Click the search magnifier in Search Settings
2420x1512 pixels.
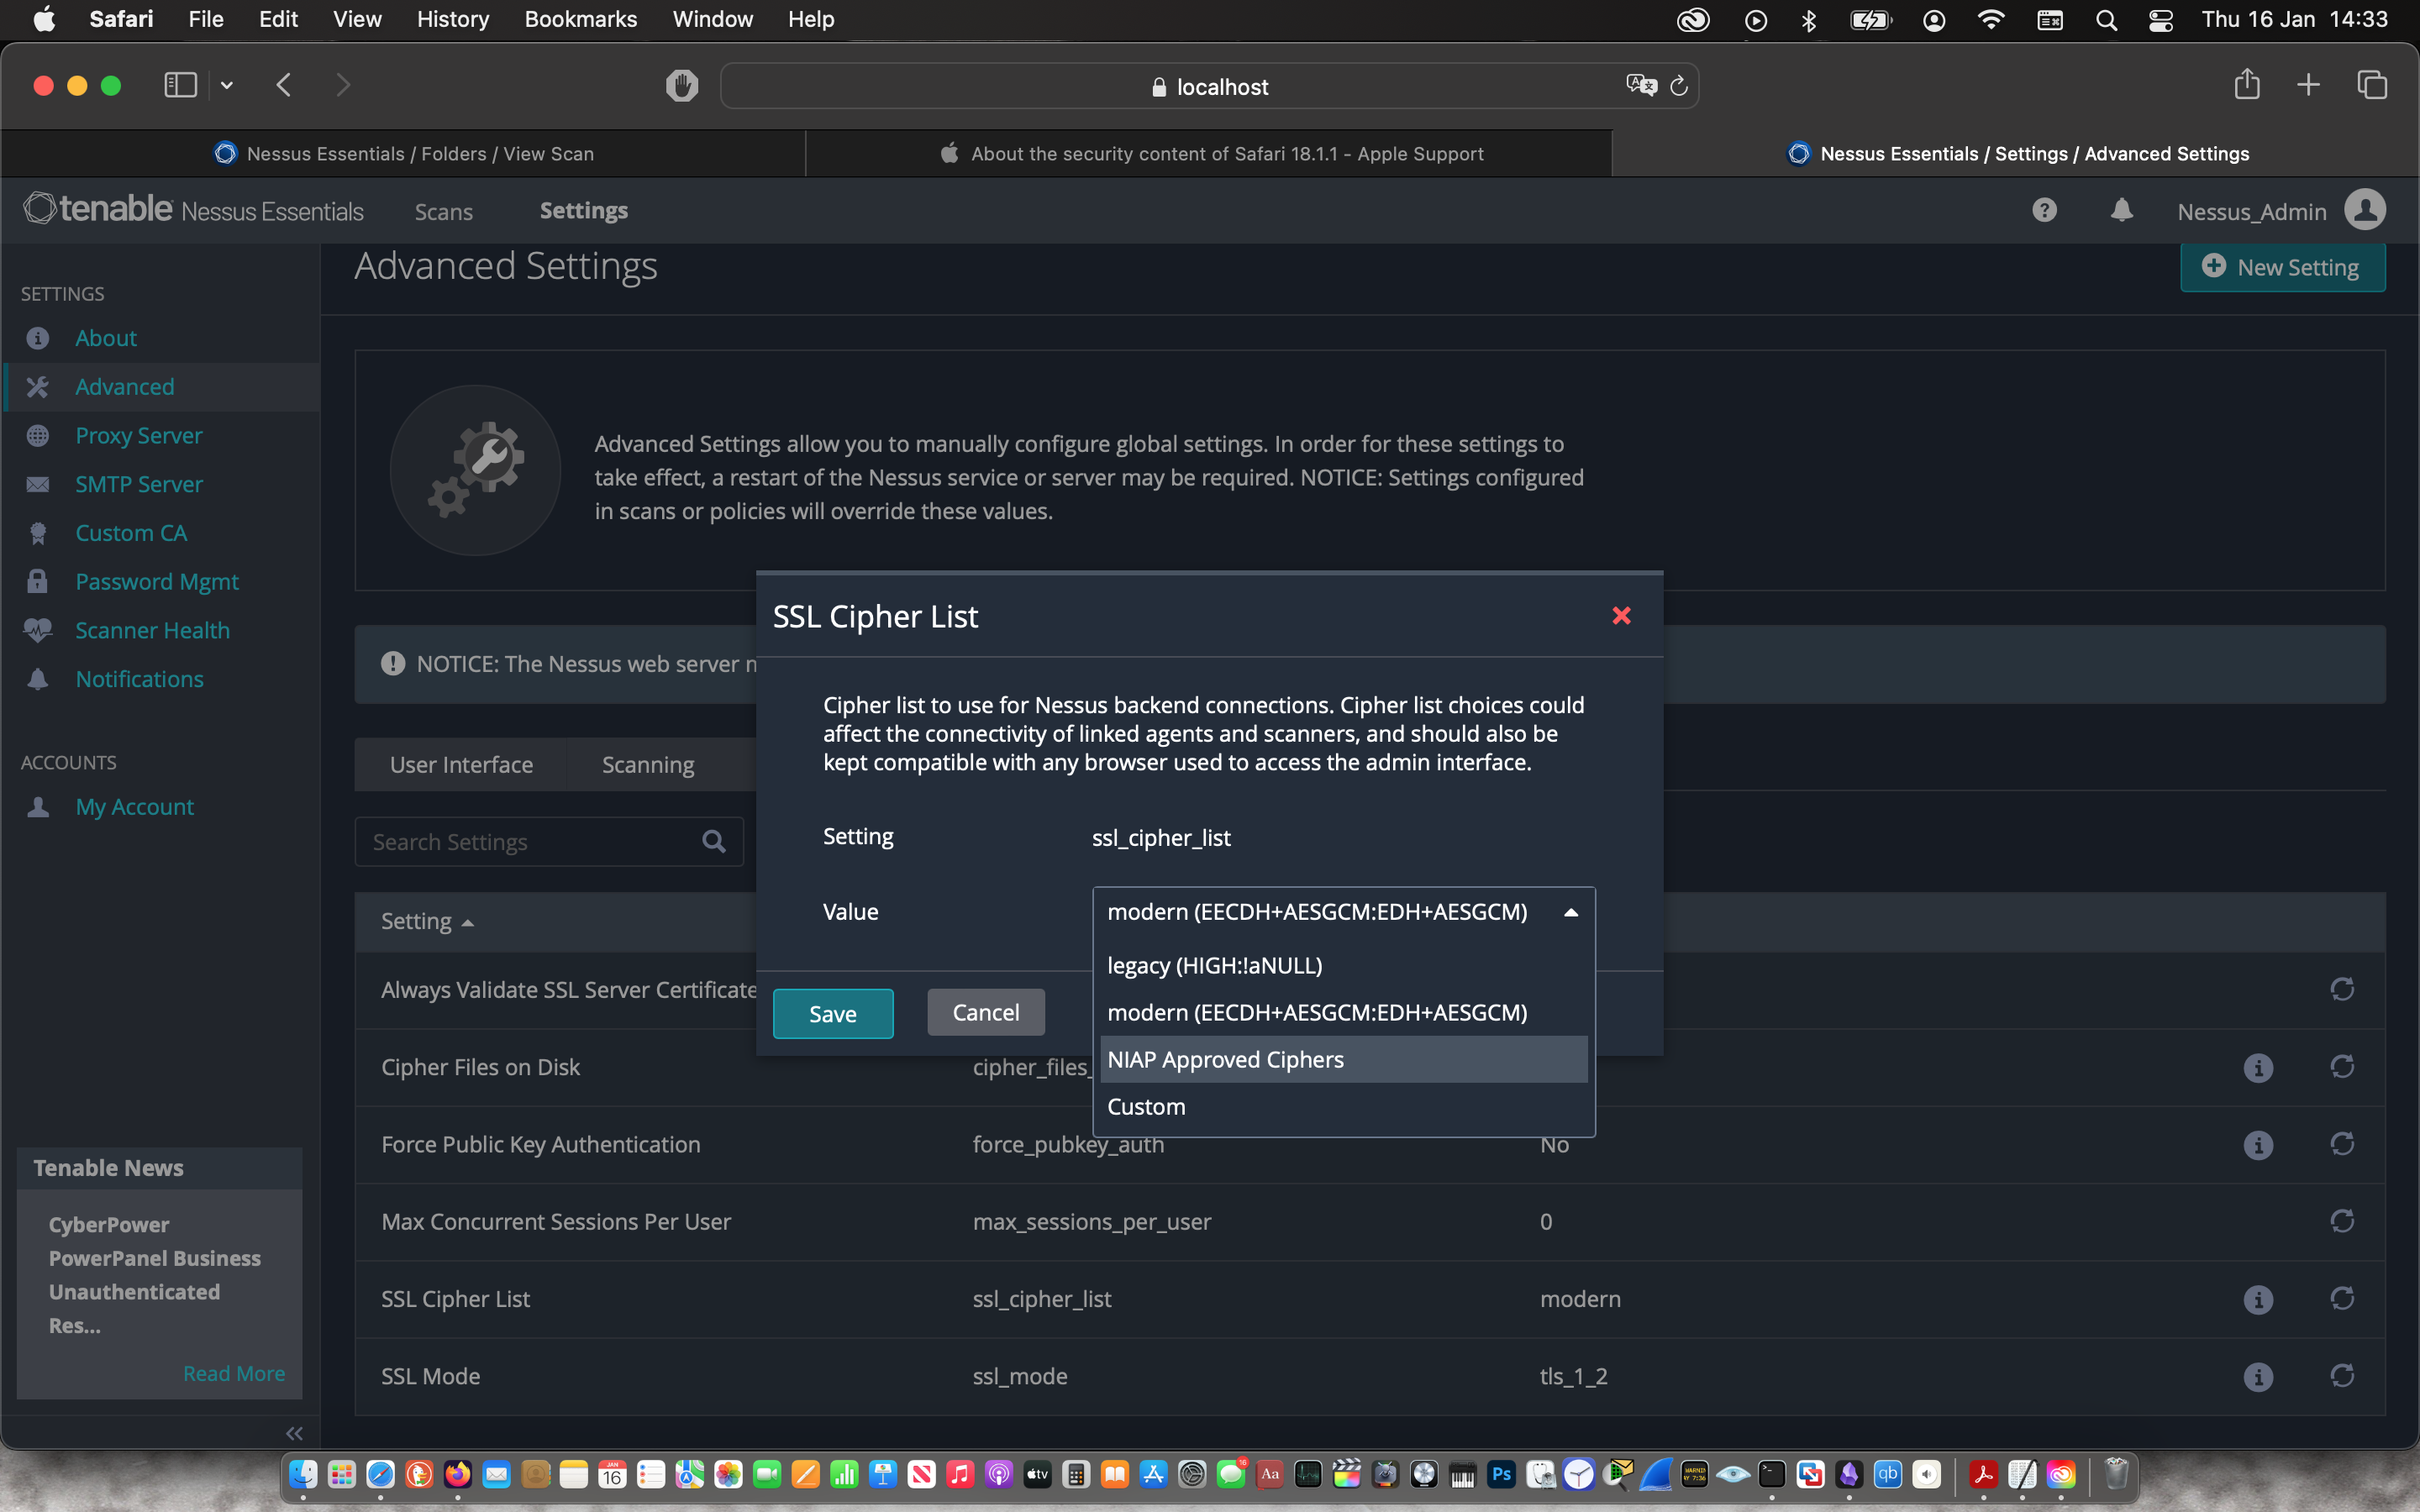[x=713, y=842]
